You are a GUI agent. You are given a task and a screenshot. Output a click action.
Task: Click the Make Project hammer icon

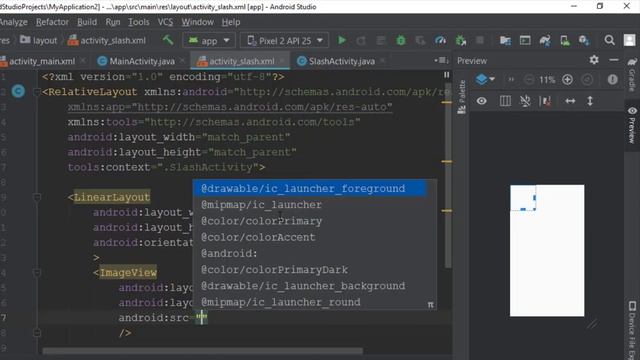[168, 40]
